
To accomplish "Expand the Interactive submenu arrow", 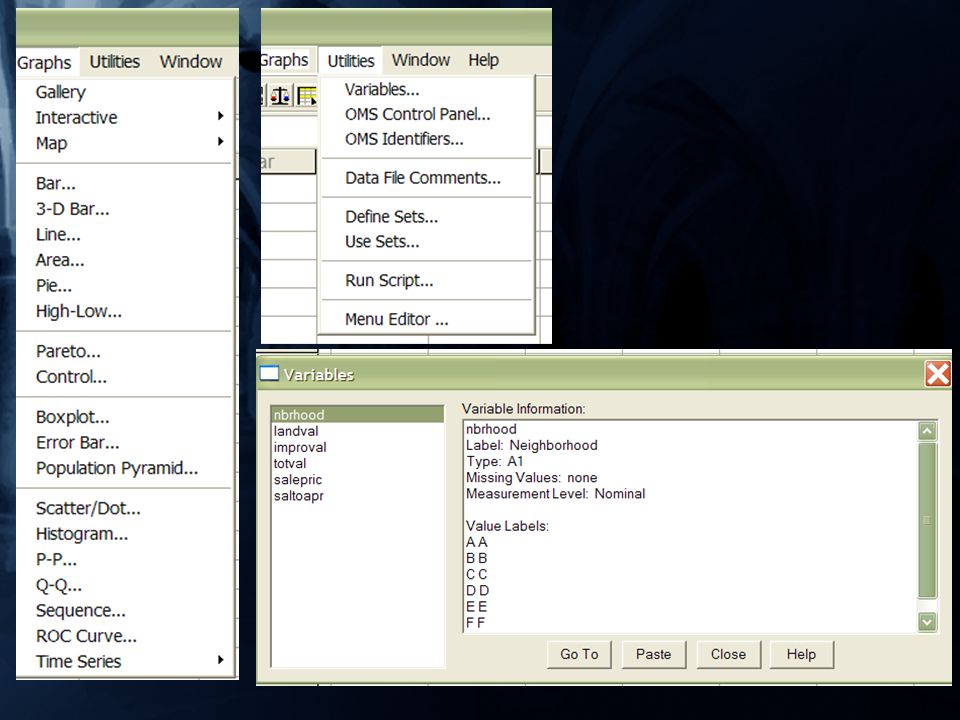I will click(220, 116).
